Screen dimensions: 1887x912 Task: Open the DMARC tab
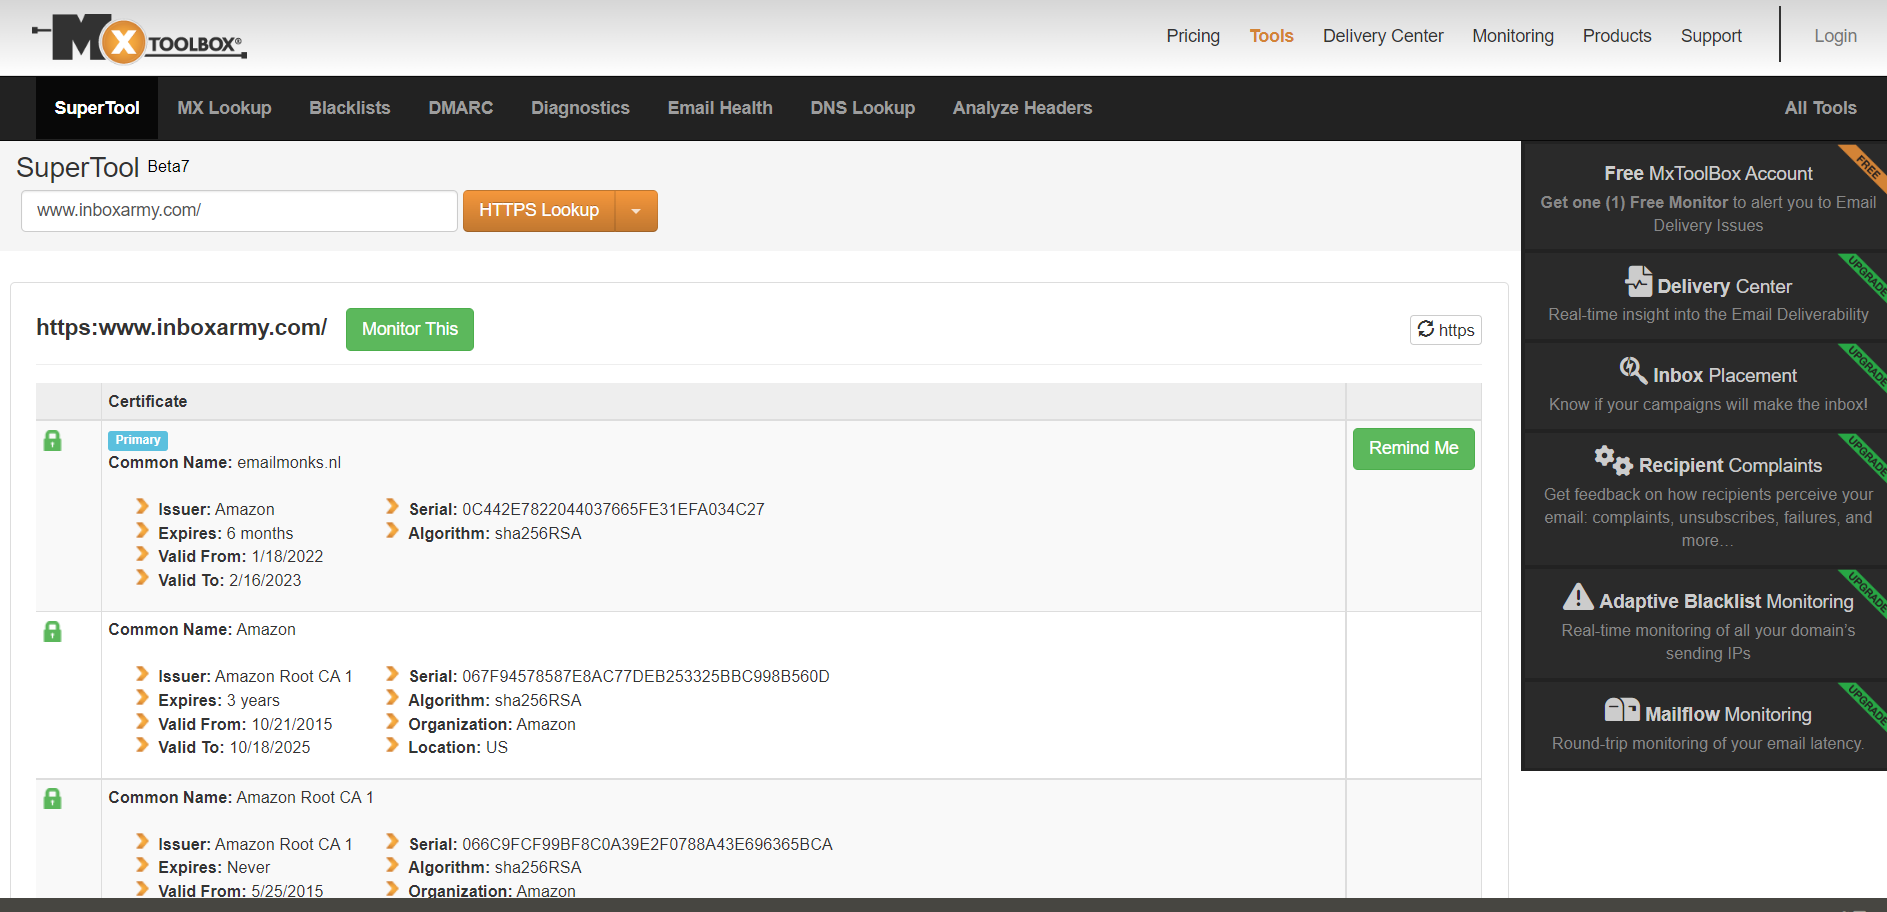click(460, 107)
